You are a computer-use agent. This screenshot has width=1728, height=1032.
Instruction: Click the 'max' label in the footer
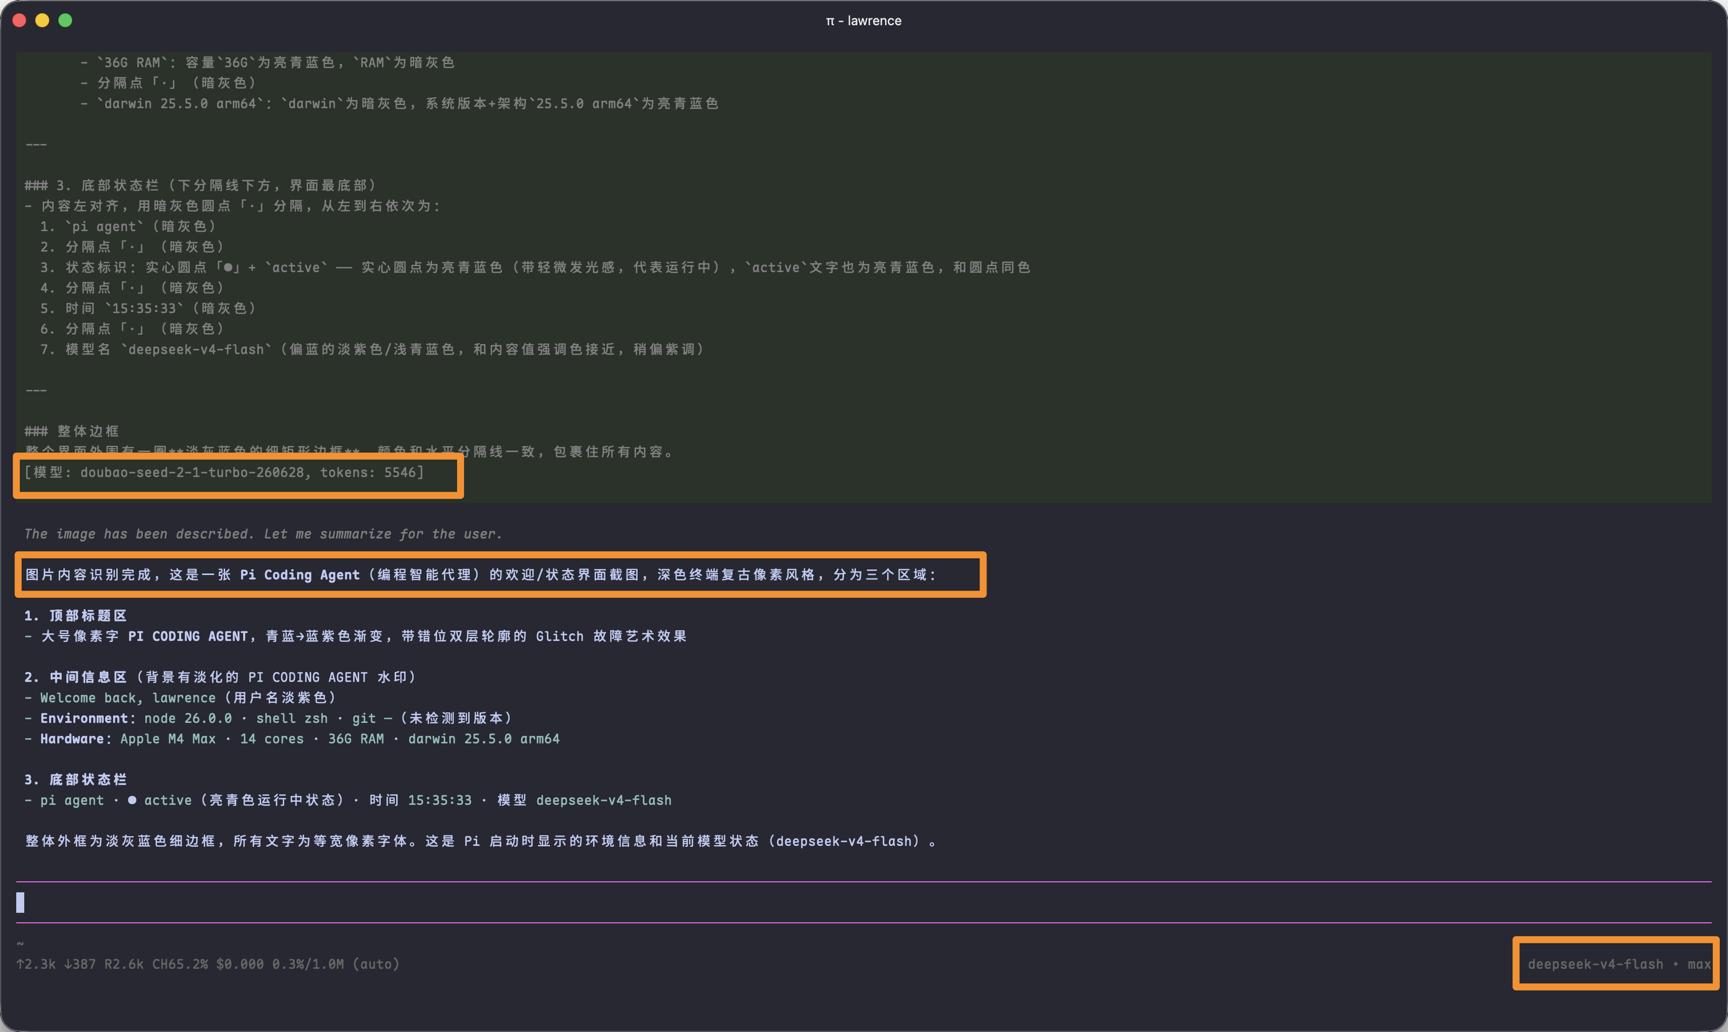[1699, 964]
